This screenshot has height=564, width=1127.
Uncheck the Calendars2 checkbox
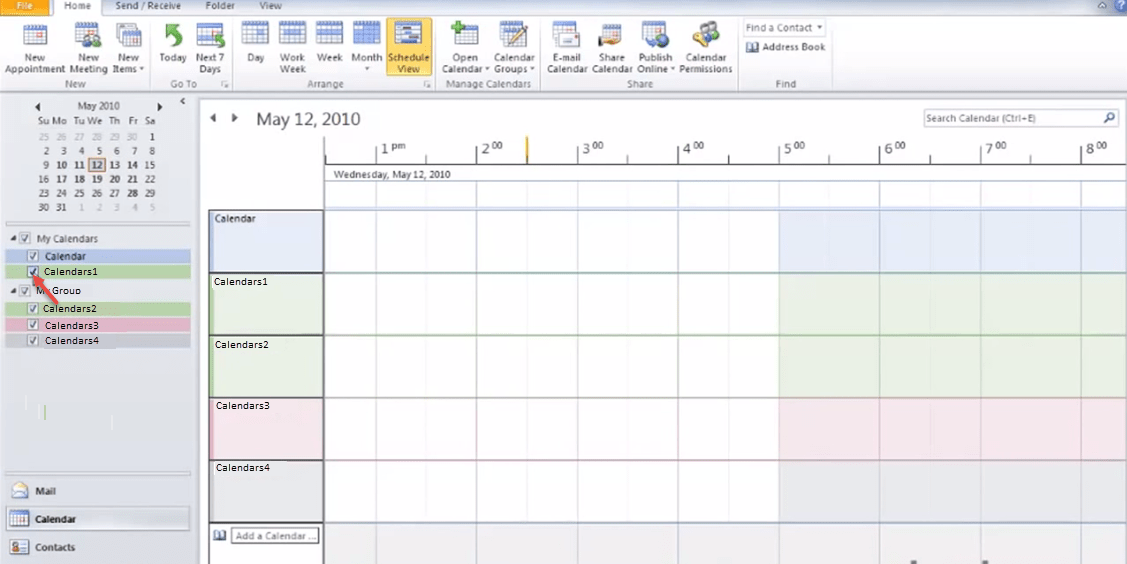33,308
